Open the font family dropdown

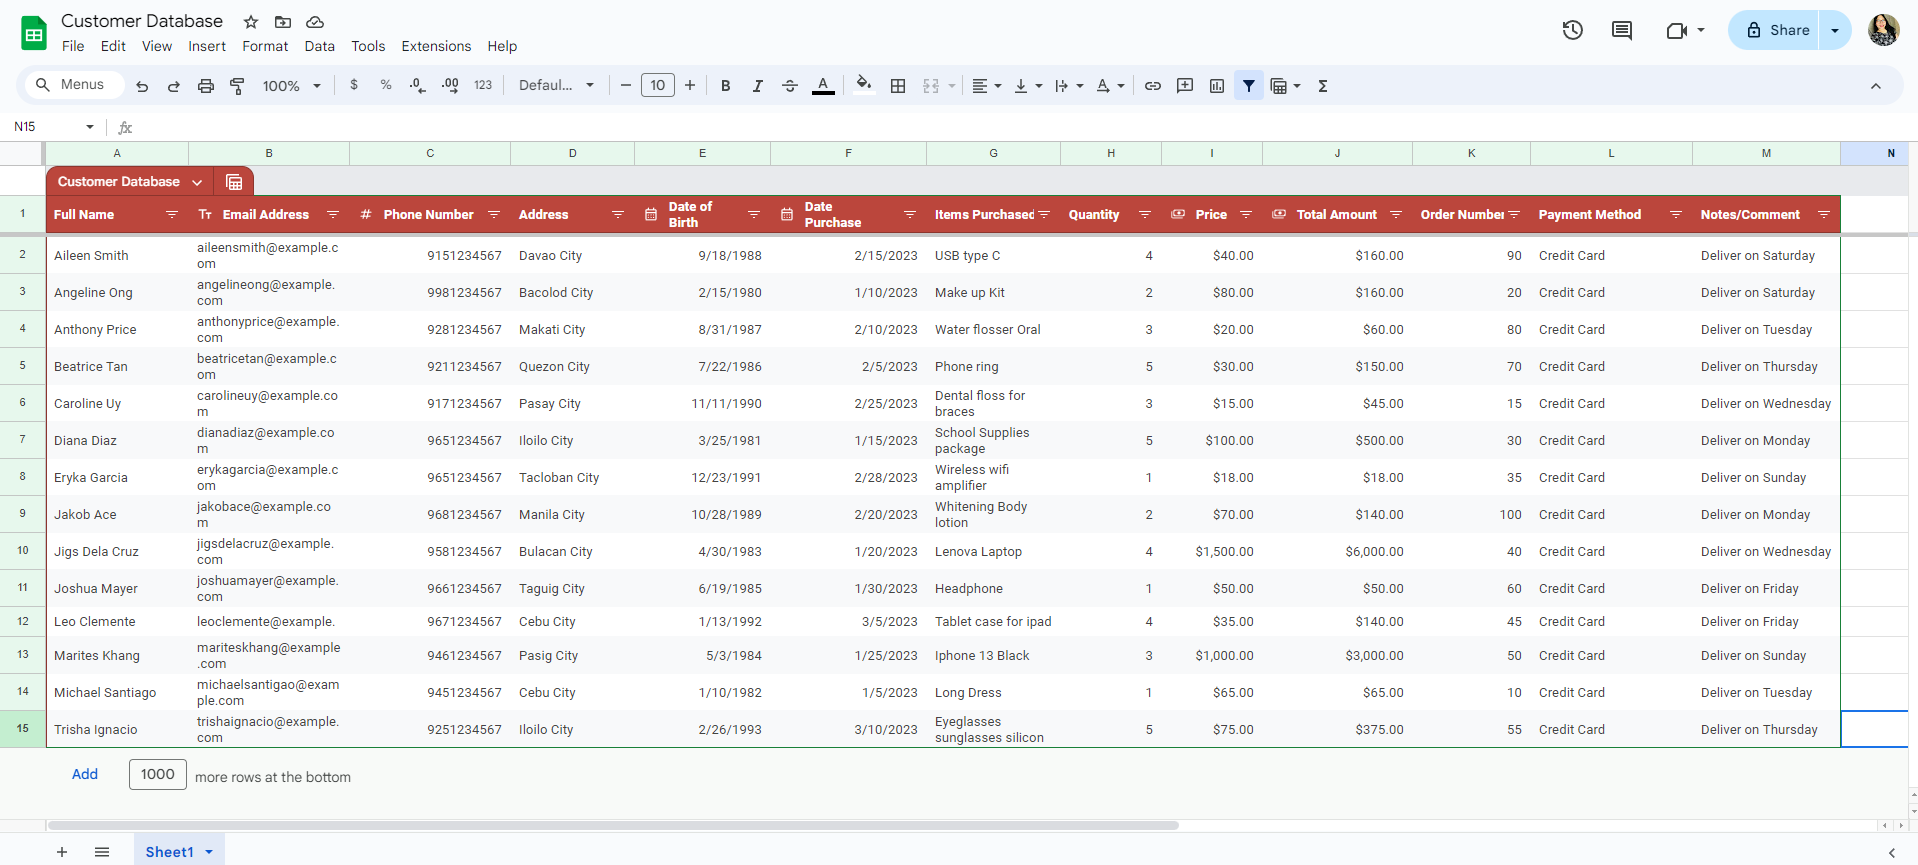[x=556, y=86]
